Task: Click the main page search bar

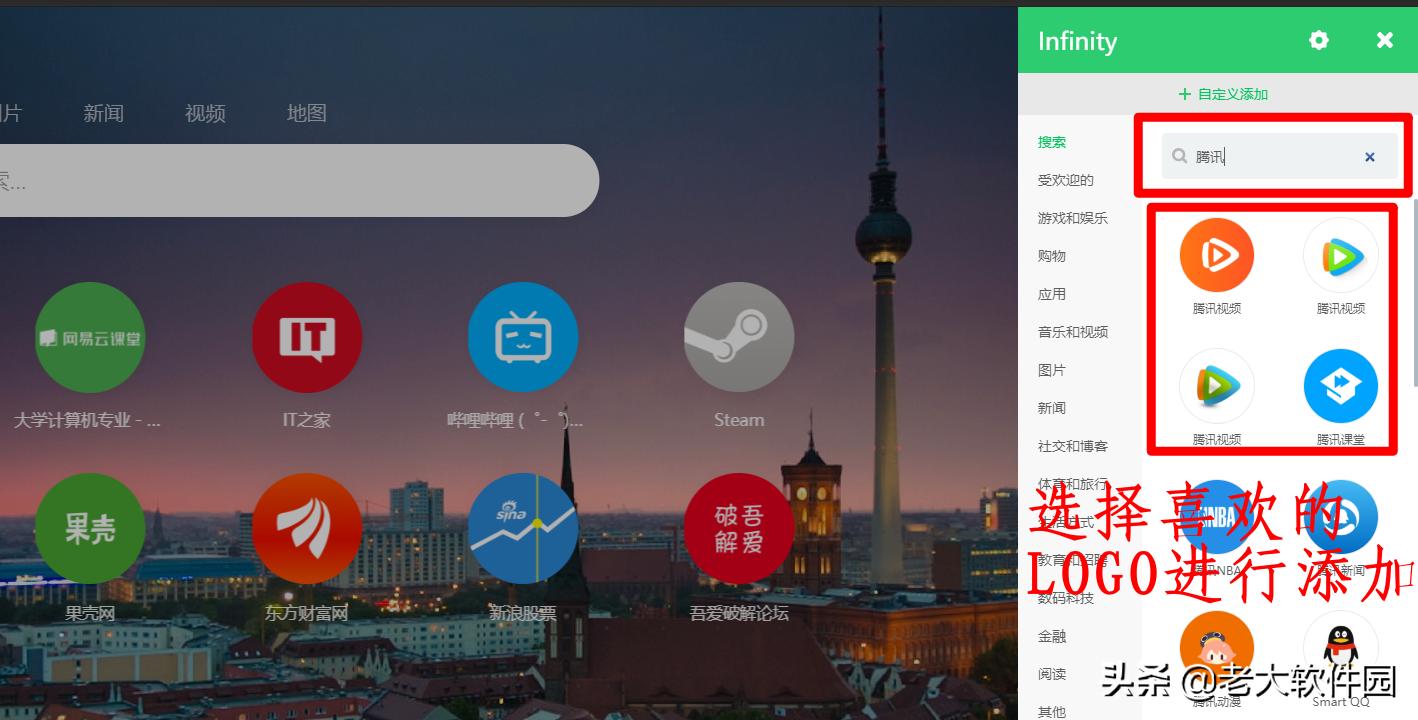Action: 299,180
